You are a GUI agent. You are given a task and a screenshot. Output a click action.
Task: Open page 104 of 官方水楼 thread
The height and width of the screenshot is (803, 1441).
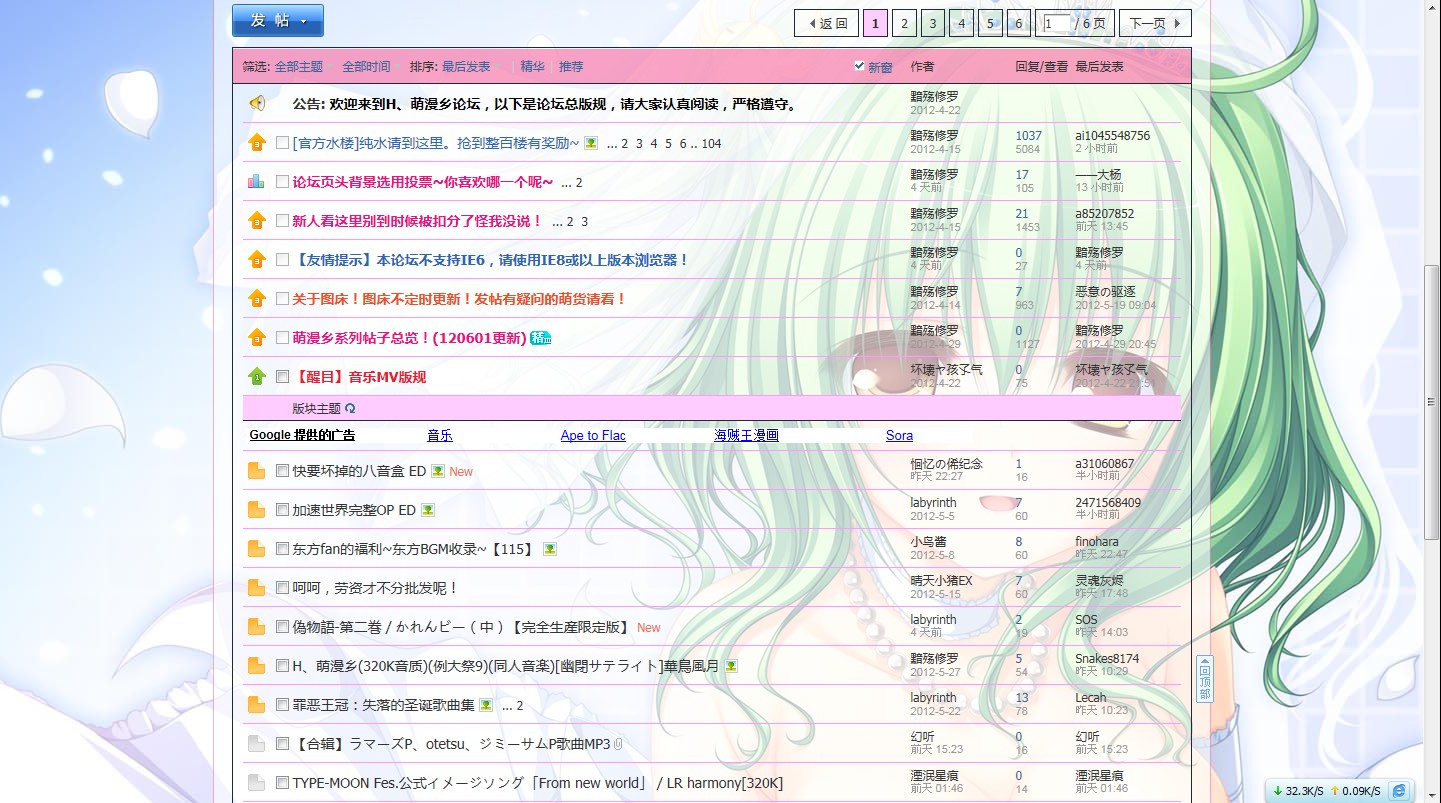point(711,143)
